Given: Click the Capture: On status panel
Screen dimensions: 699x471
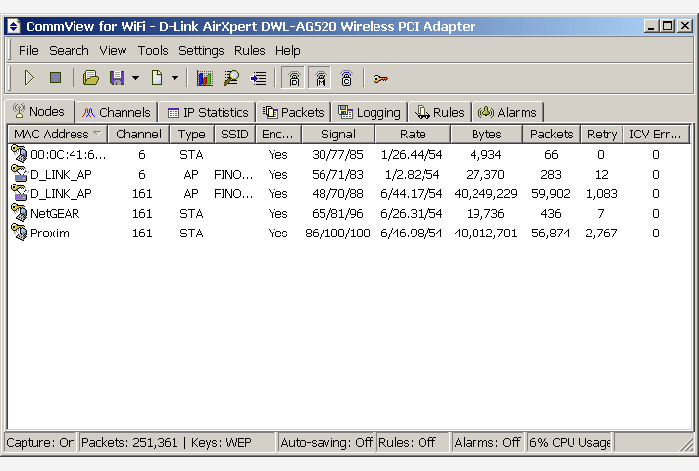Looking at the screenshot, I should (x=40, y=442).
